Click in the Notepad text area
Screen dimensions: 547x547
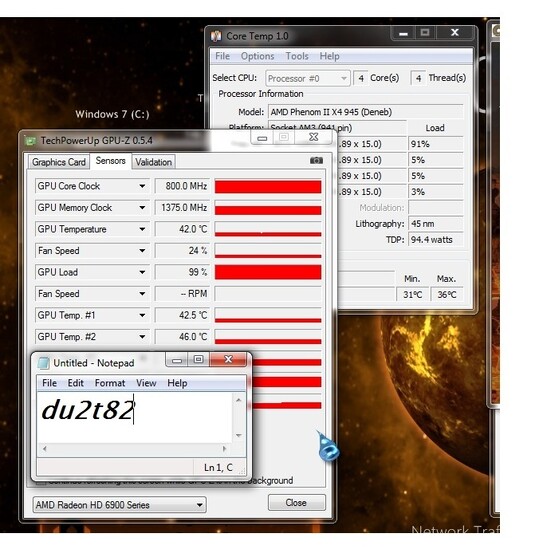point(135,417)
